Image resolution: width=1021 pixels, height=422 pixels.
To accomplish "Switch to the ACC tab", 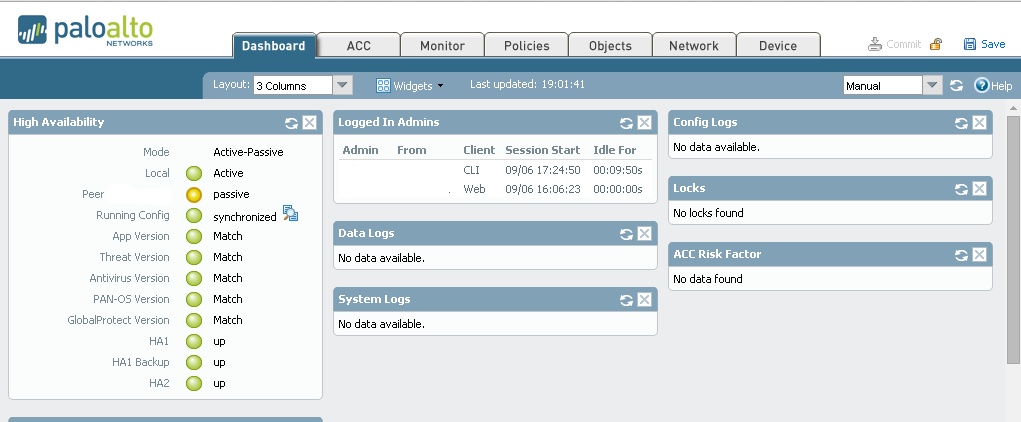I will click(x=358, y=46).
